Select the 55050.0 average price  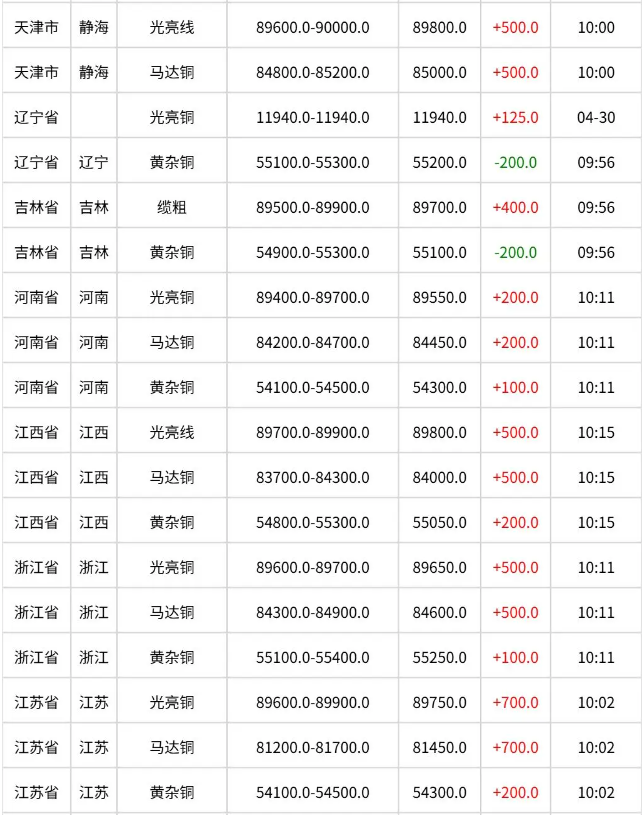439,522
